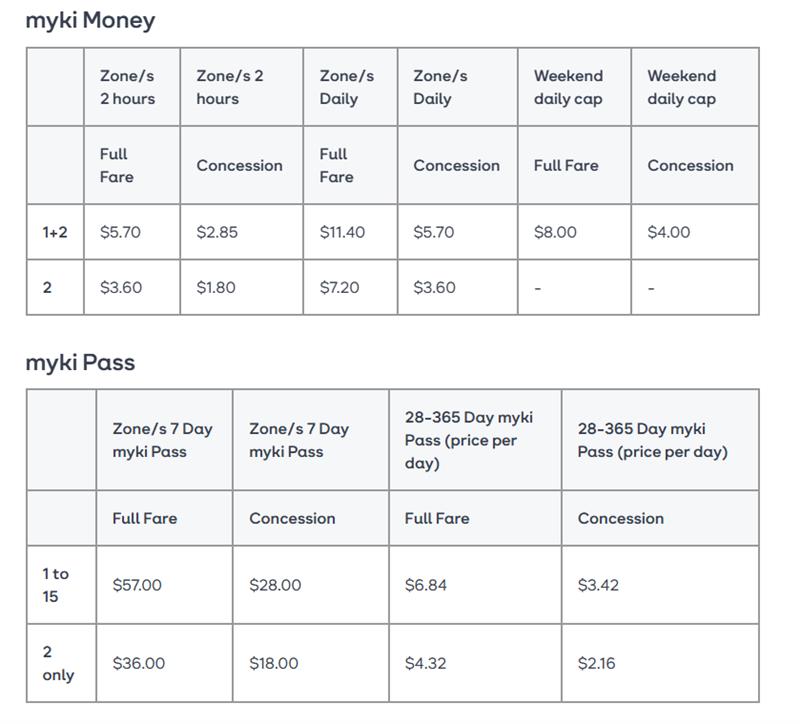Click the $4.32 per day price cell
The height and width of the screenshot is (724, 800).
click(426, 663)
